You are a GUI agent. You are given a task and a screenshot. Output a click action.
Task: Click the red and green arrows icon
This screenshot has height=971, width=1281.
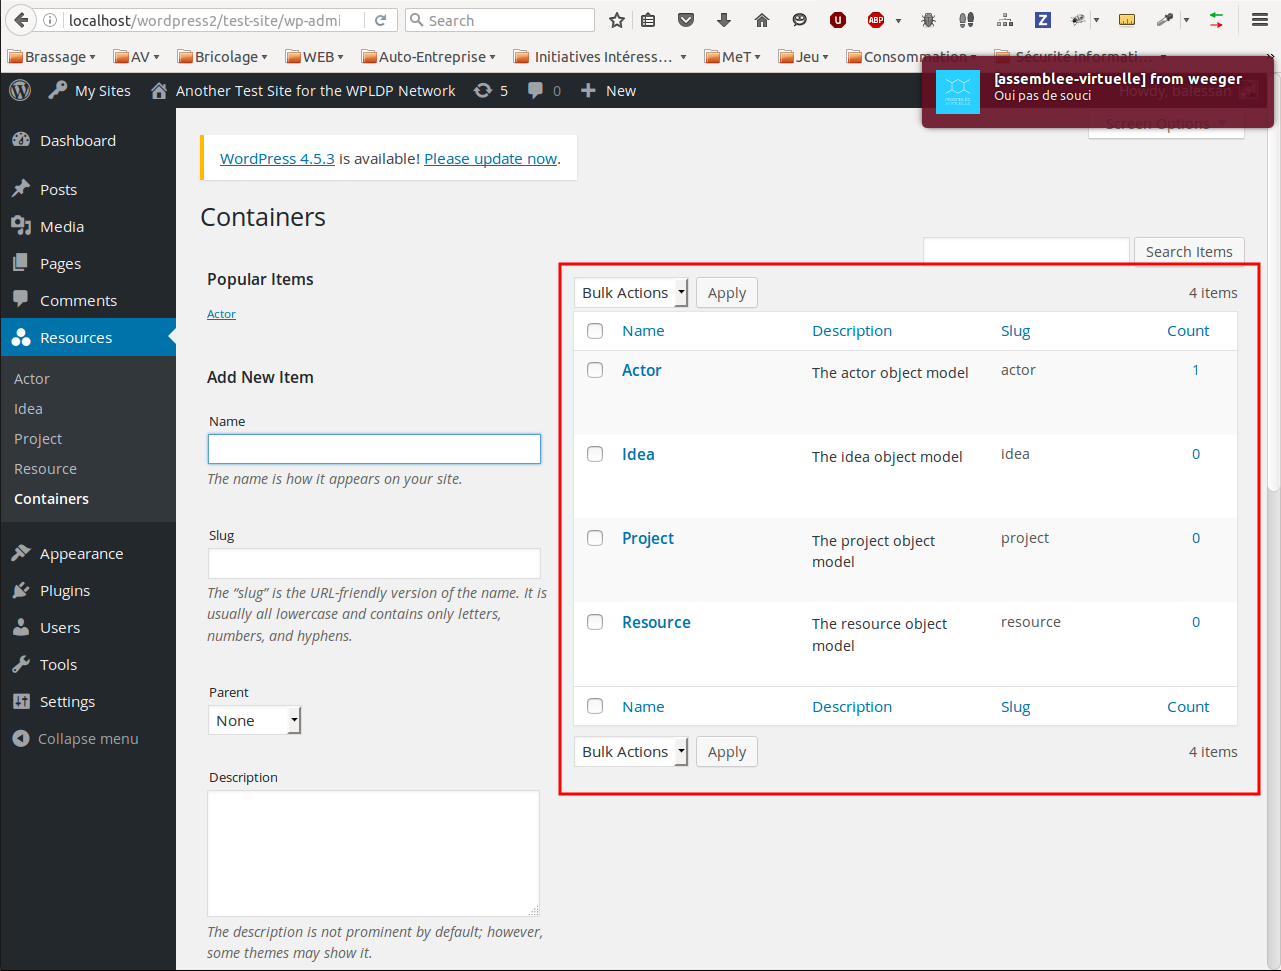1216,20
